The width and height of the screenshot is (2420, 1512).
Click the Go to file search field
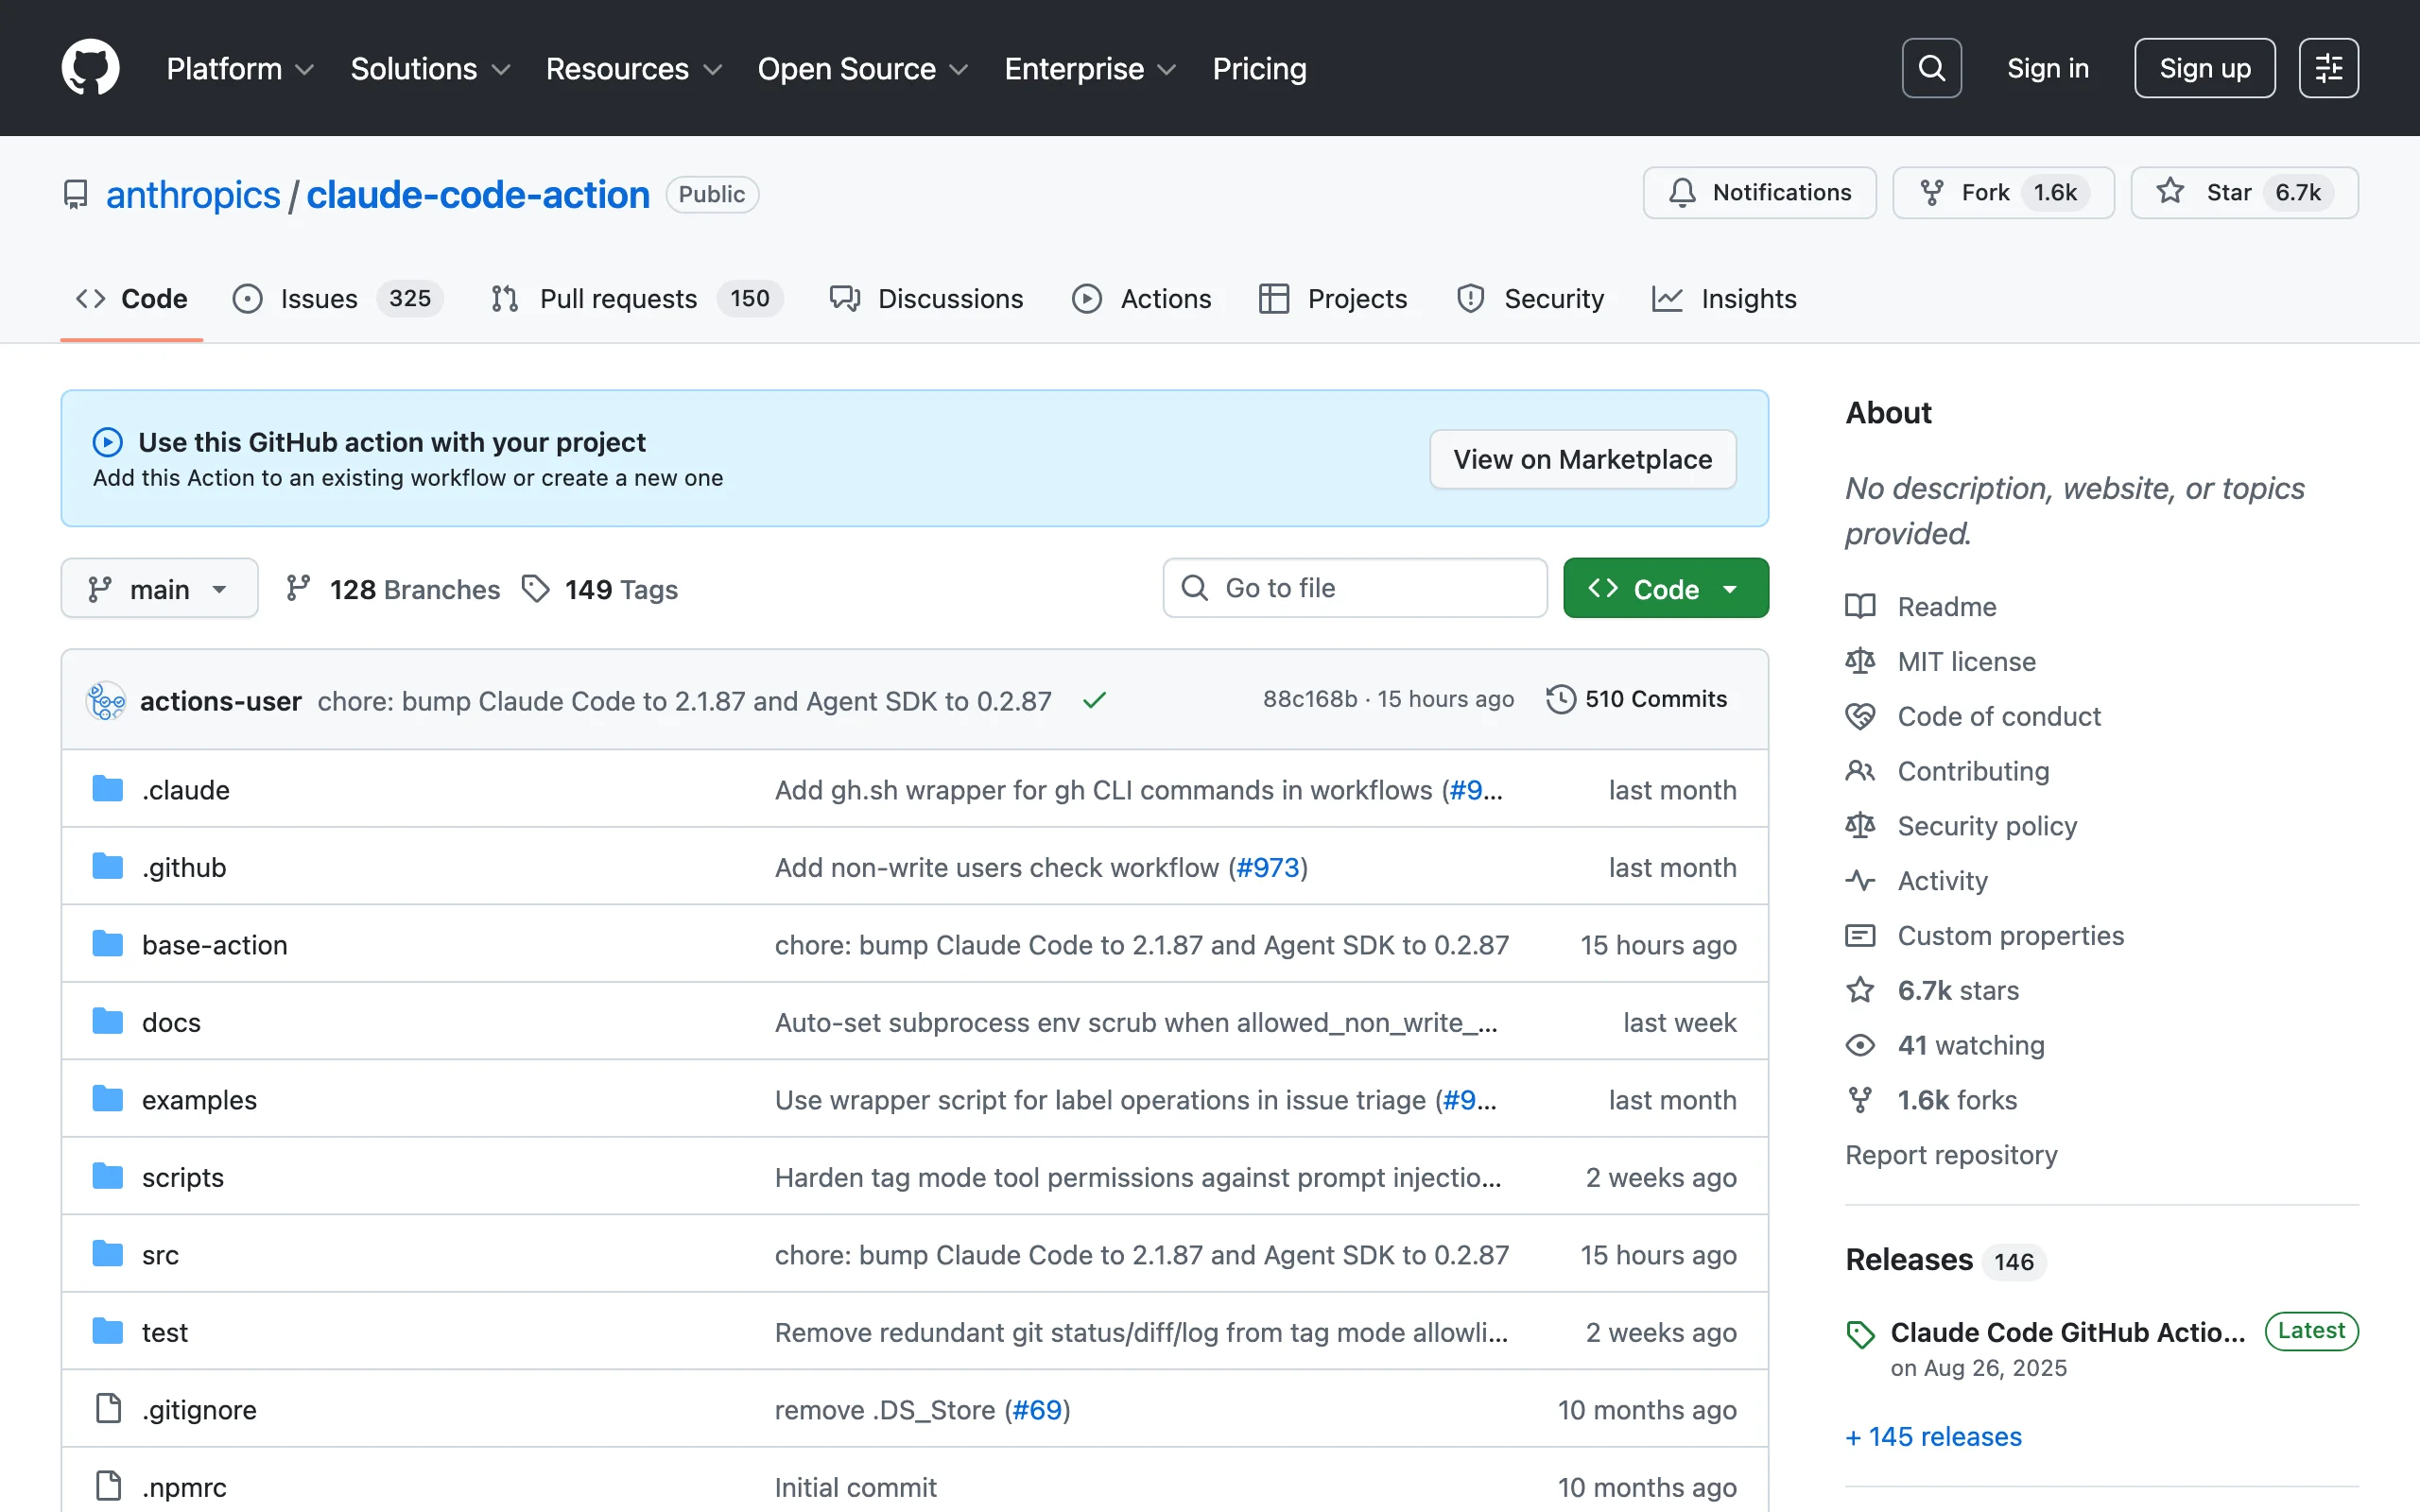coord(1355,588)
